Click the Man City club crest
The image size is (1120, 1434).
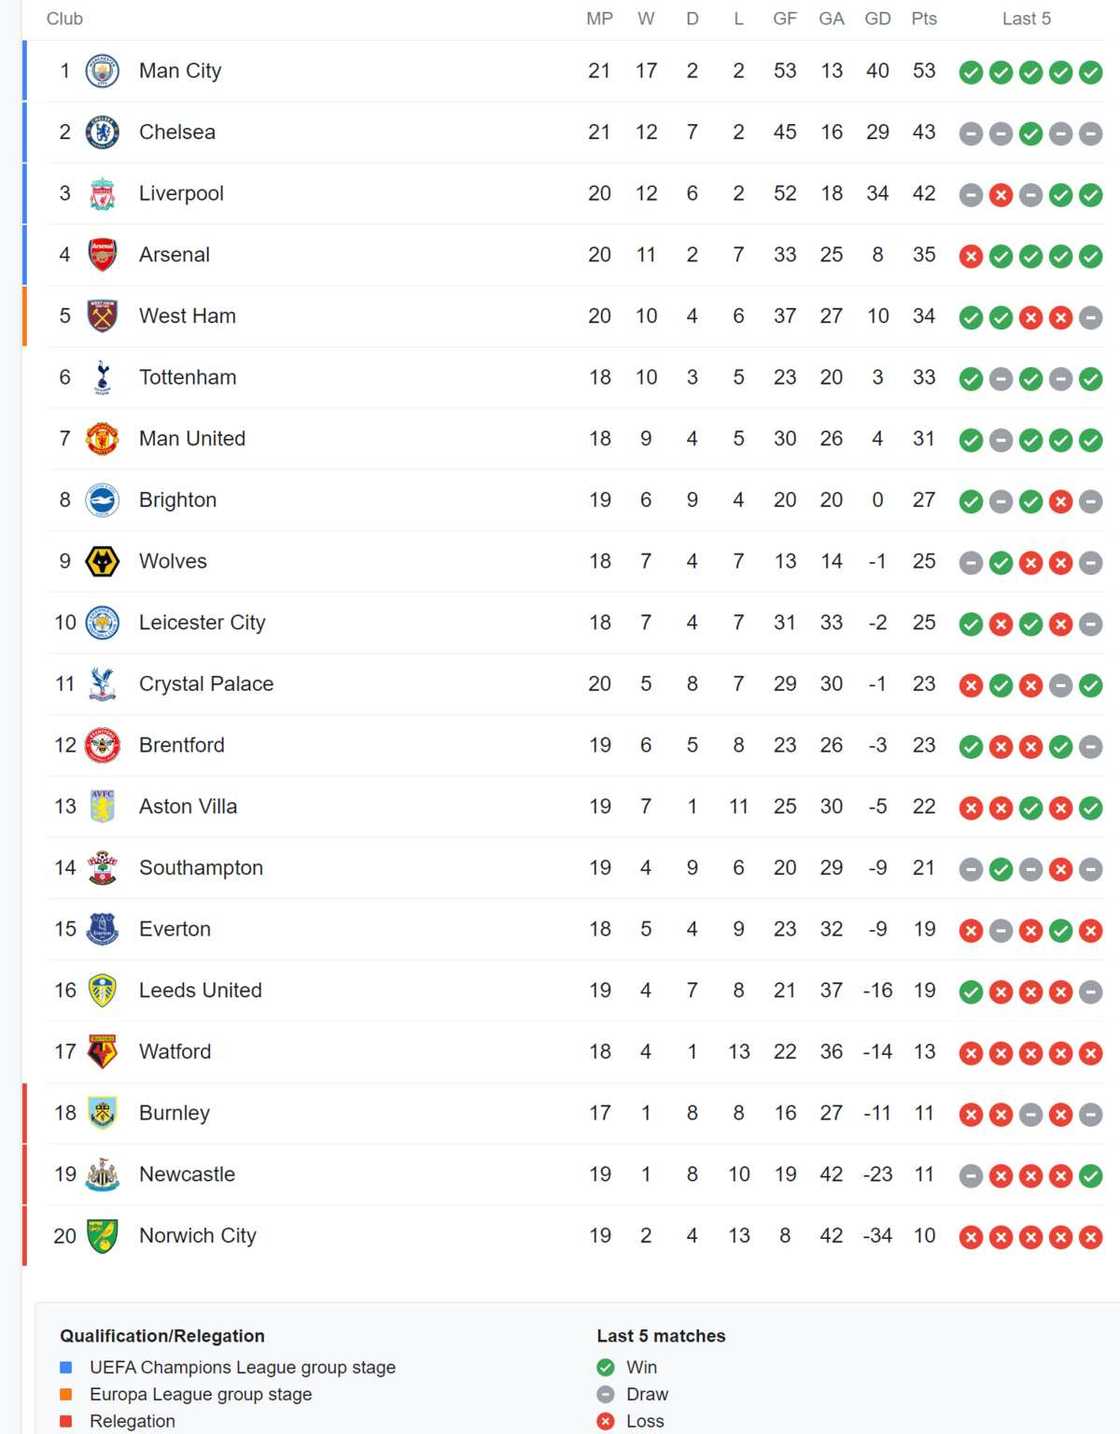[102, 71]
